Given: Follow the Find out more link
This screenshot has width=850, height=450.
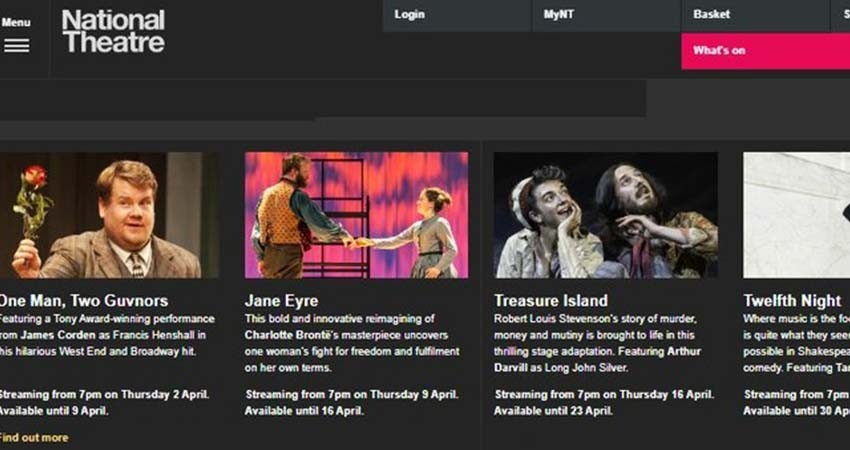Looking at the screenshot, I should pyautogui.click(x=34, y=437).
